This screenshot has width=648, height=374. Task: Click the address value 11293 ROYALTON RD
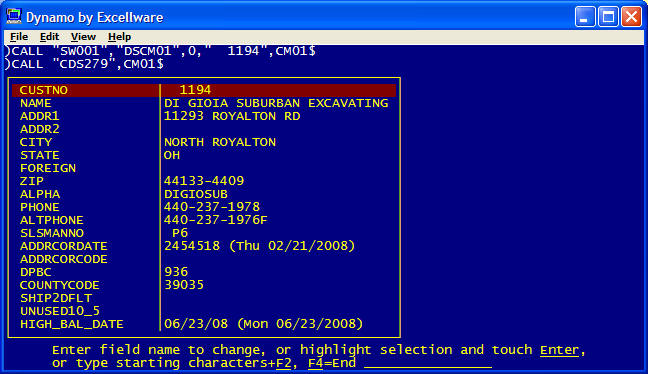pos(232,116)
